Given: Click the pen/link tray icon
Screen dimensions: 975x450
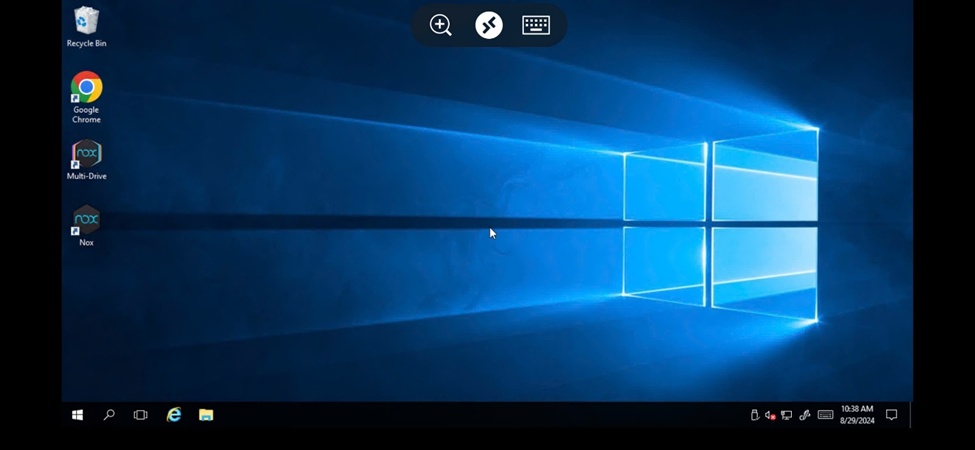Looking at the screenshot, I should (805, 415).
